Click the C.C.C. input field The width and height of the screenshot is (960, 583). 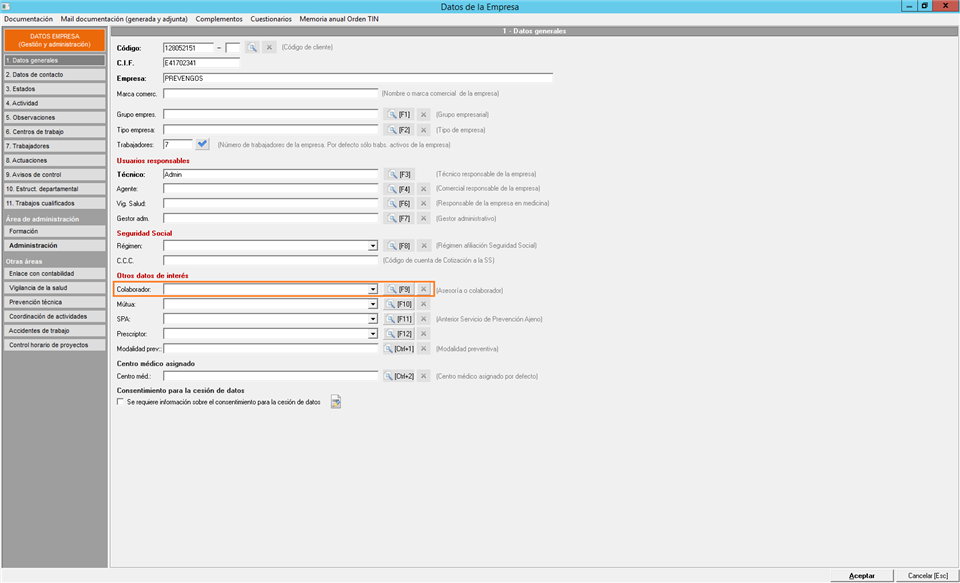(271, 260)
